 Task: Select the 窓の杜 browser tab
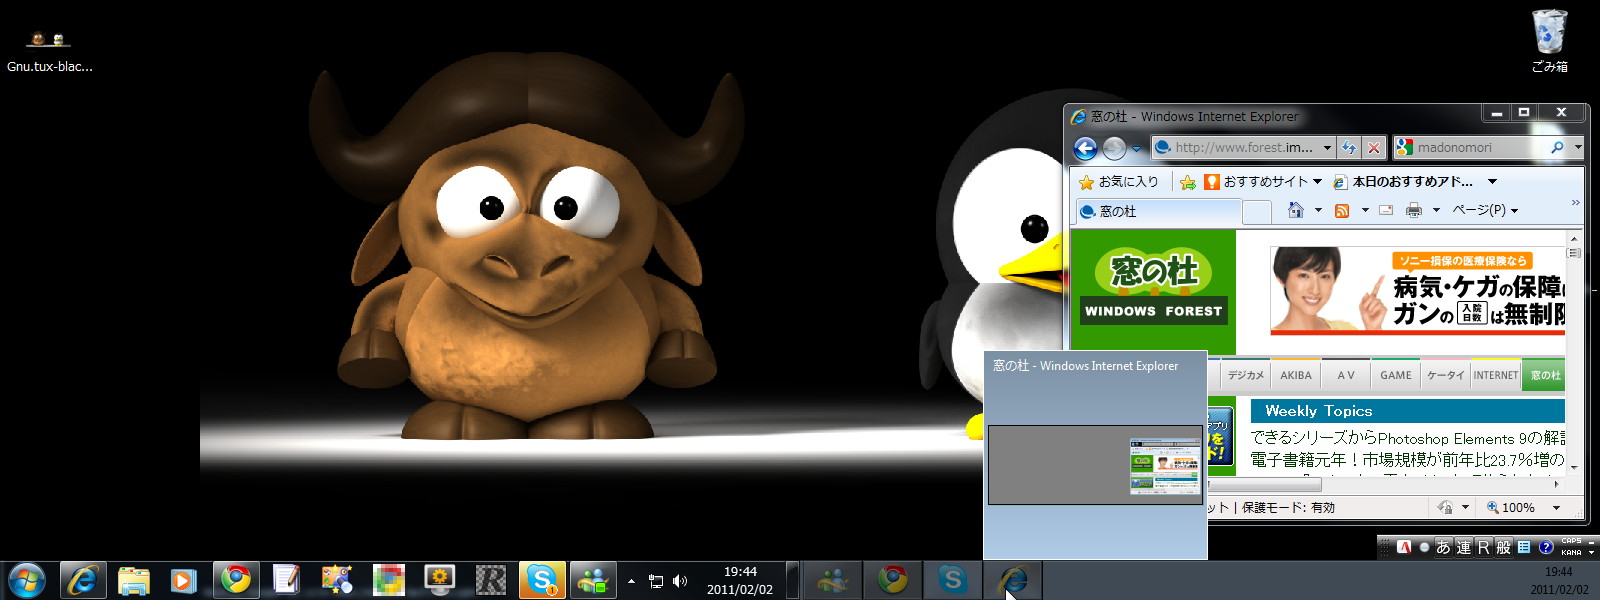1157,212
